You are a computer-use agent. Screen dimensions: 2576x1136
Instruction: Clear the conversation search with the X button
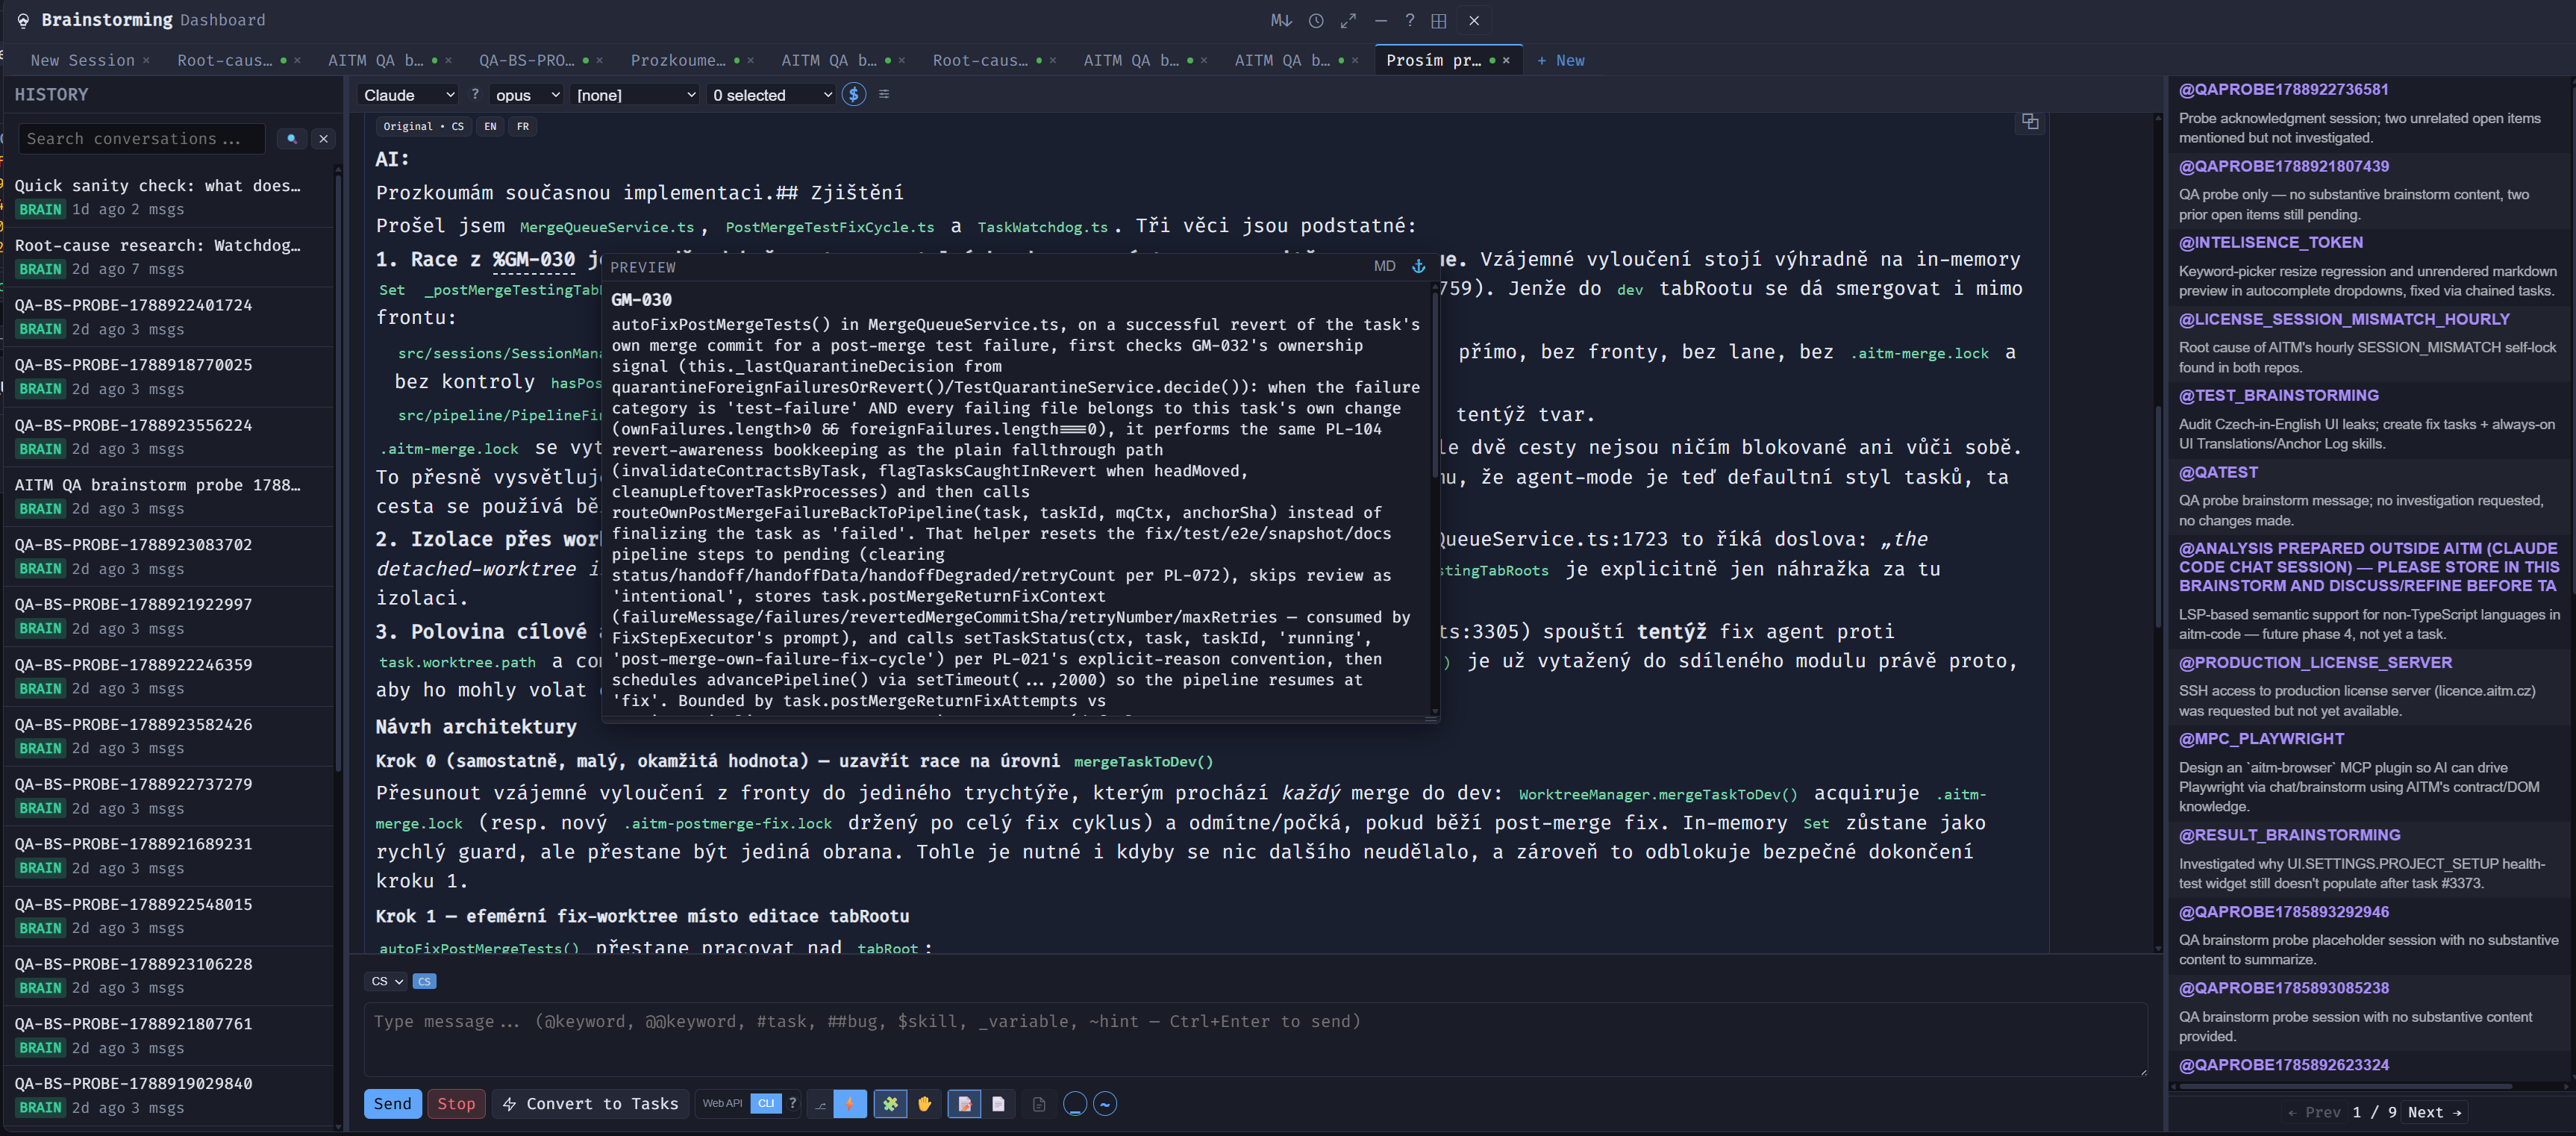pos(324,139)
